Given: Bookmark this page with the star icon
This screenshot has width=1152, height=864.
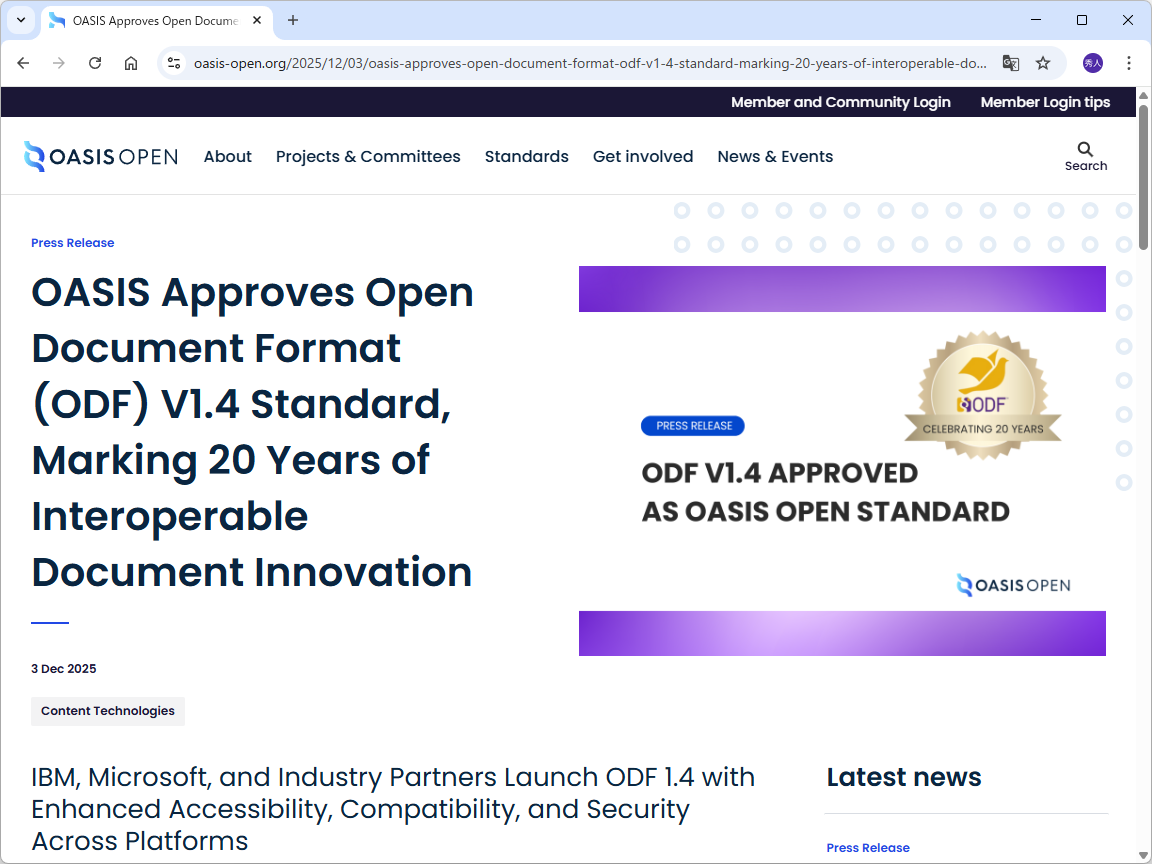Looking at the screenshot, I should [x=1043, y=62].
